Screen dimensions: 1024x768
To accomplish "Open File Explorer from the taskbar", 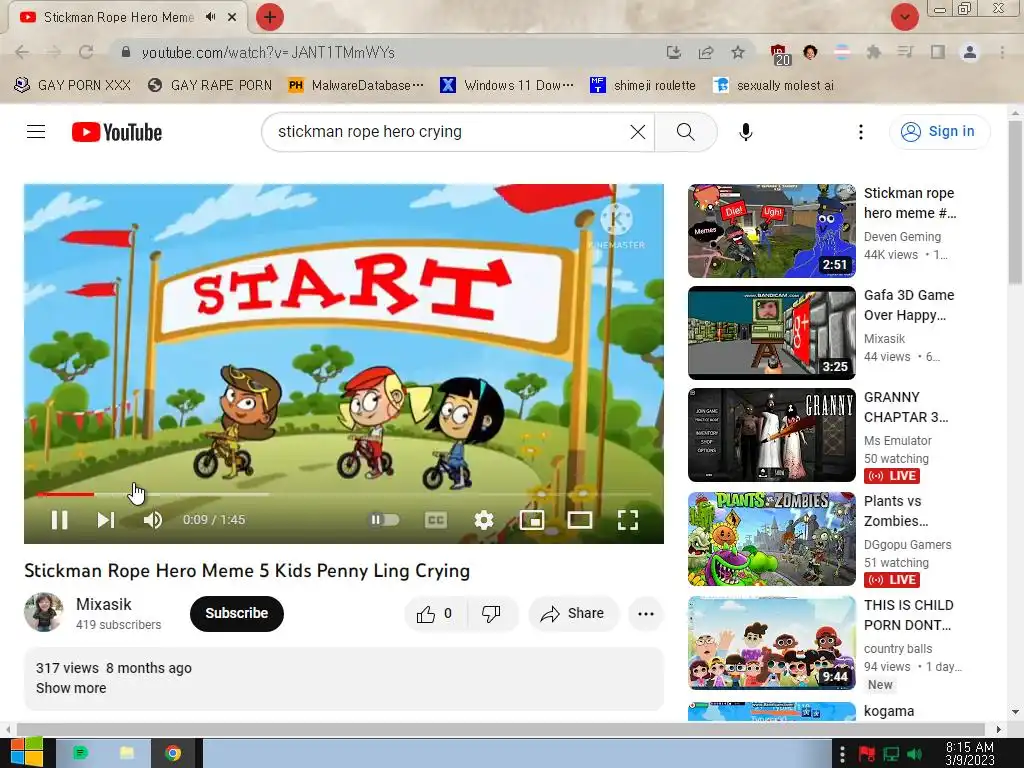I will [x=127, y=753].
